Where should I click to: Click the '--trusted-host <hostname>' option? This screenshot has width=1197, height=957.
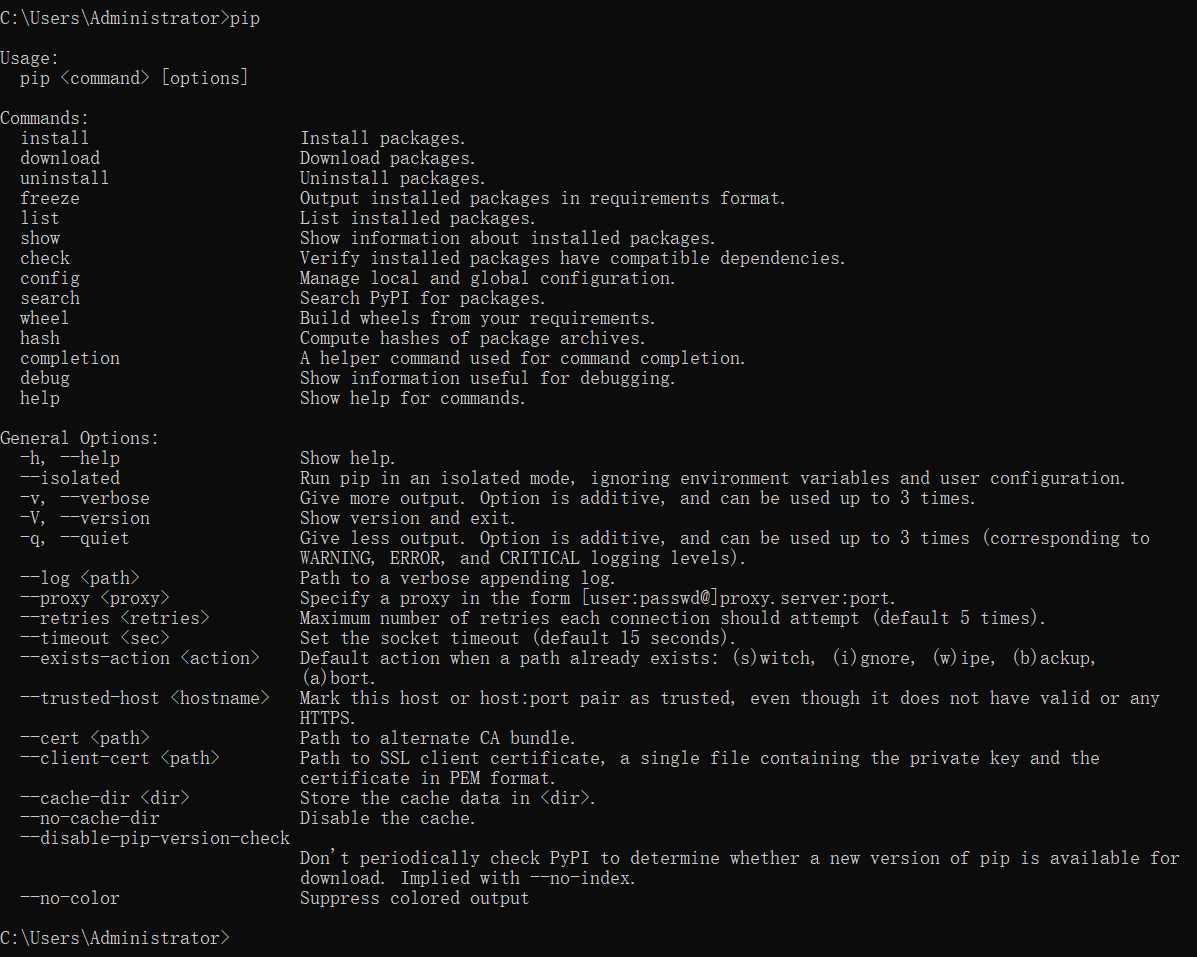click(145, 698)
